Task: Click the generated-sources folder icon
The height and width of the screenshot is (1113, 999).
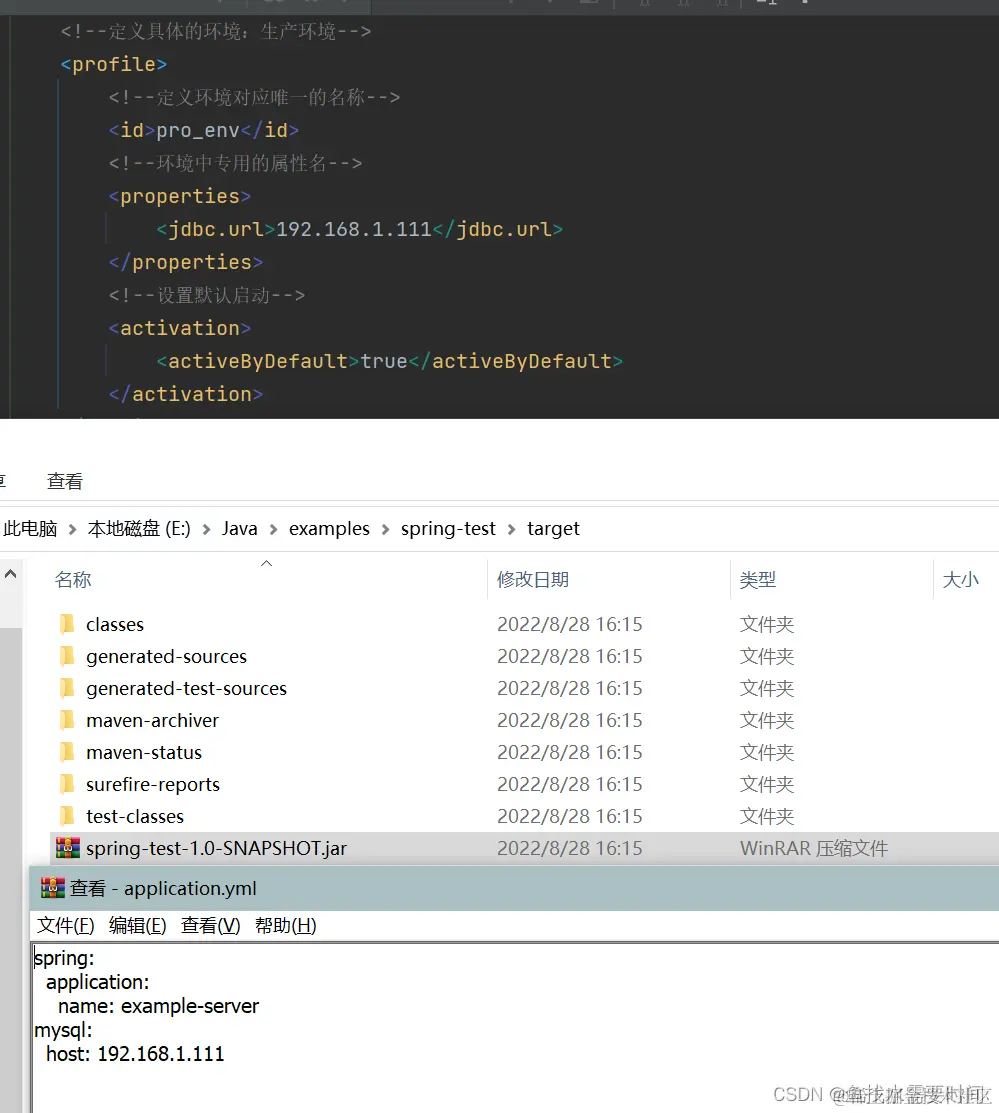Action: (67, 656)
